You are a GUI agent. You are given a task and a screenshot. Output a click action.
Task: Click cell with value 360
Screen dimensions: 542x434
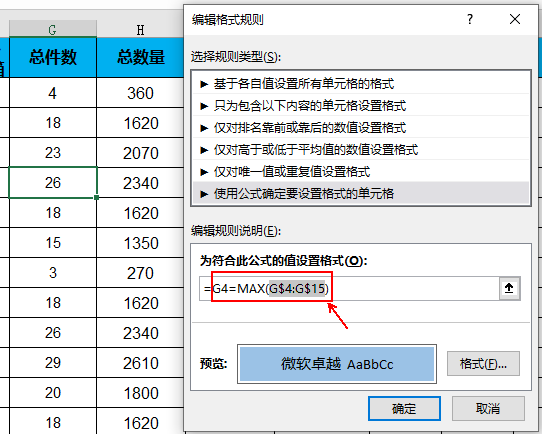(140, 93)
